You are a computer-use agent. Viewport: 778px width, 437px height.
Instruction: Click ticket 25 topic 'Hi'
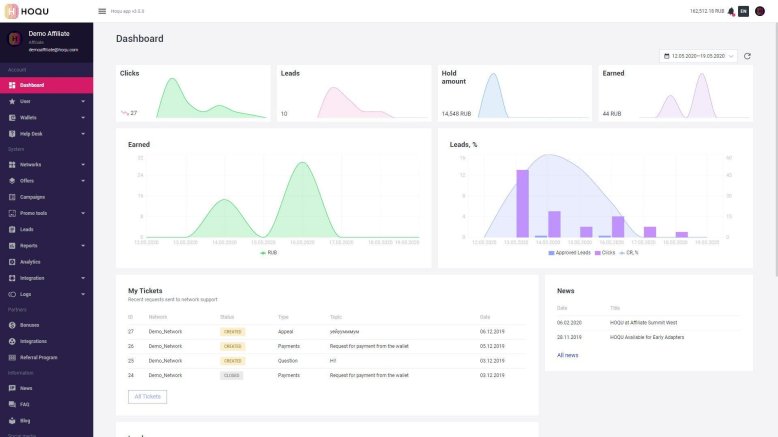coord(333,361)
